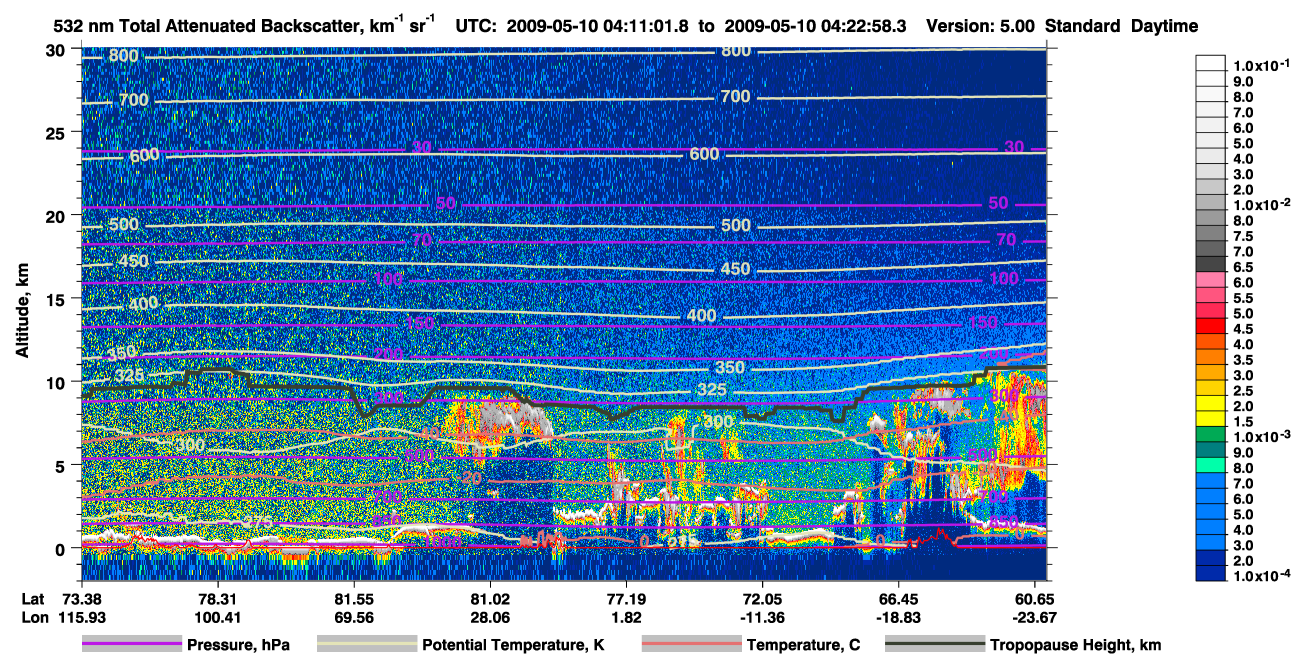
Task: Click the color bar label 7.5
Action: (x=1242, y=236)
